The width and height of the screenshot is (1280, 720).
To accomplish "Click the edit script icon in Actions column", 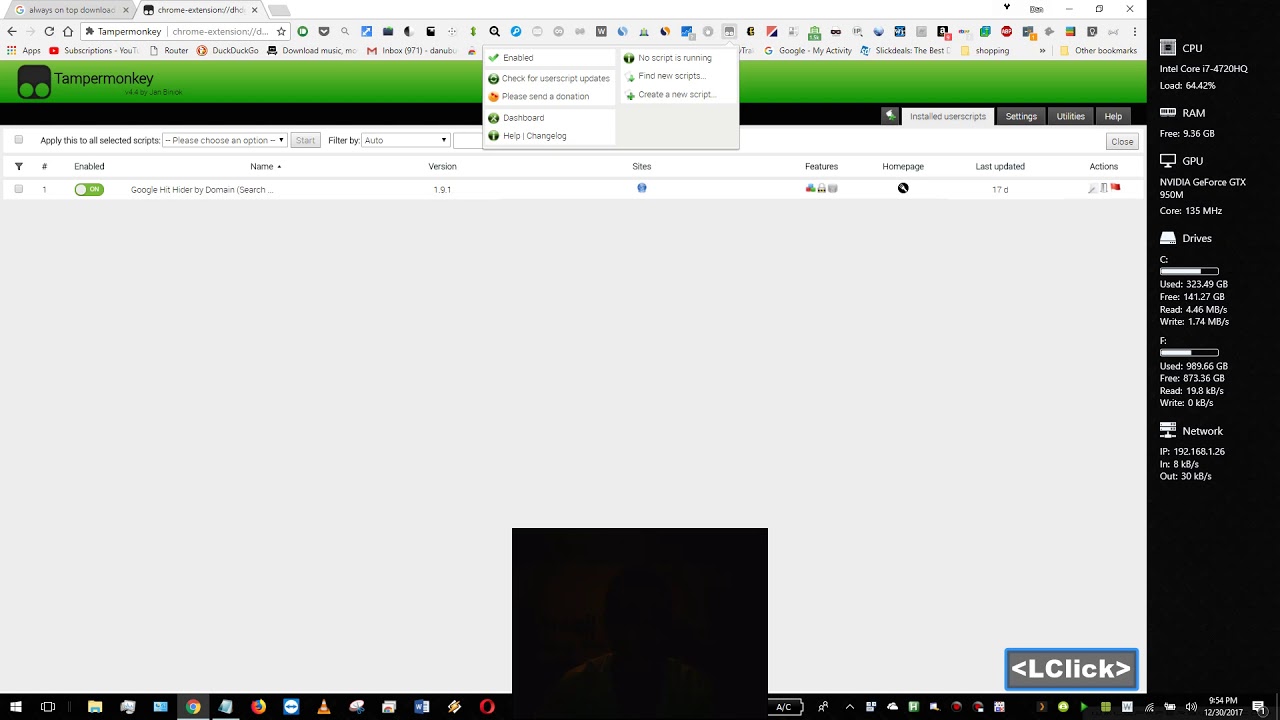I will coord(1092,188).
